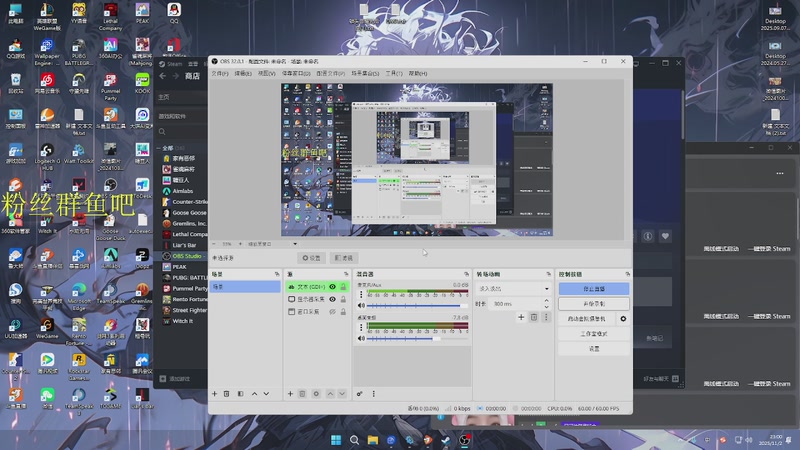Open taskbar Search icon

[354, 440]
